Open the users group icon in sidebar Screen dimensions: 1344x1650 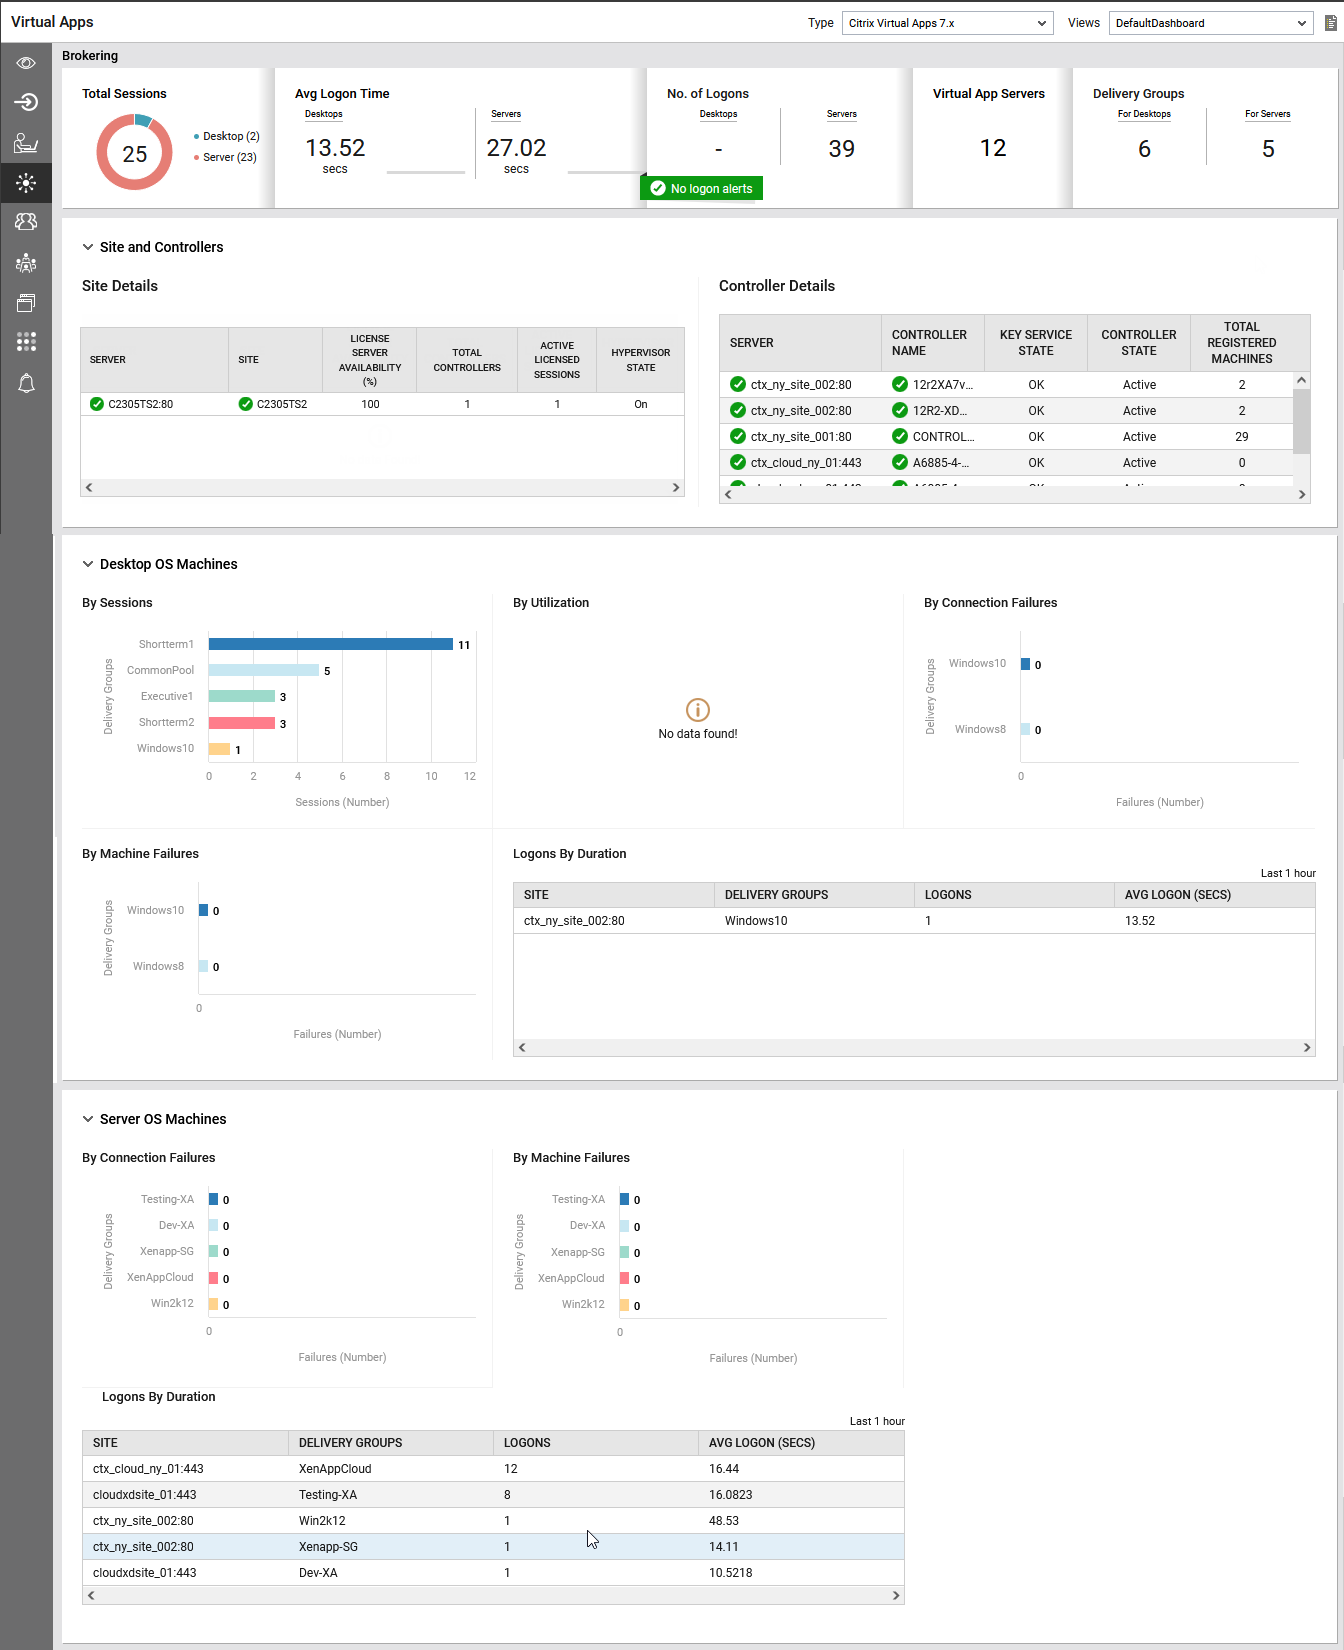[x=26, y=222]
